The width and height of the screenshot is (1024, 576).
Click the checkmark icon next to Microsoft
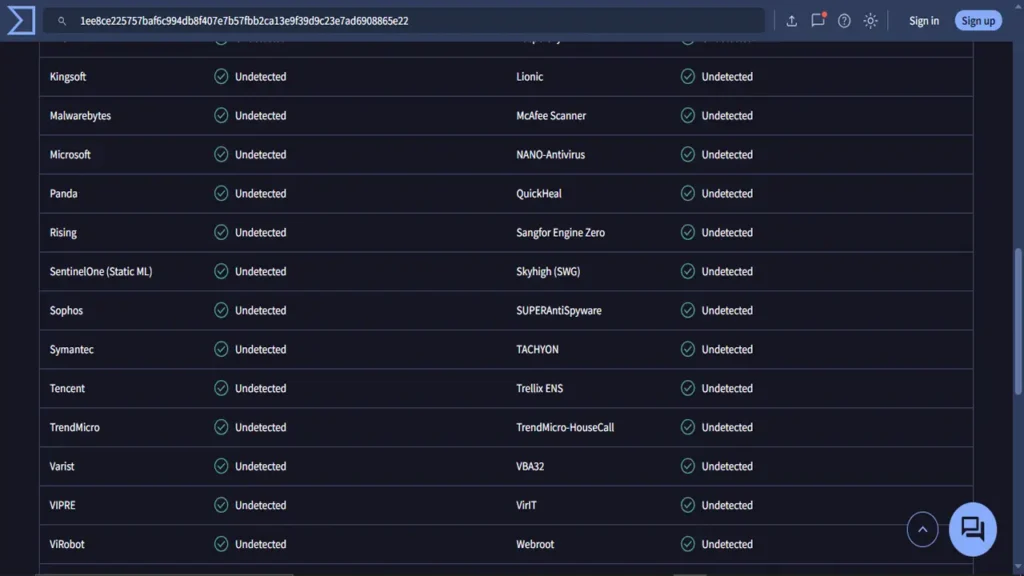tap(221, 154)
